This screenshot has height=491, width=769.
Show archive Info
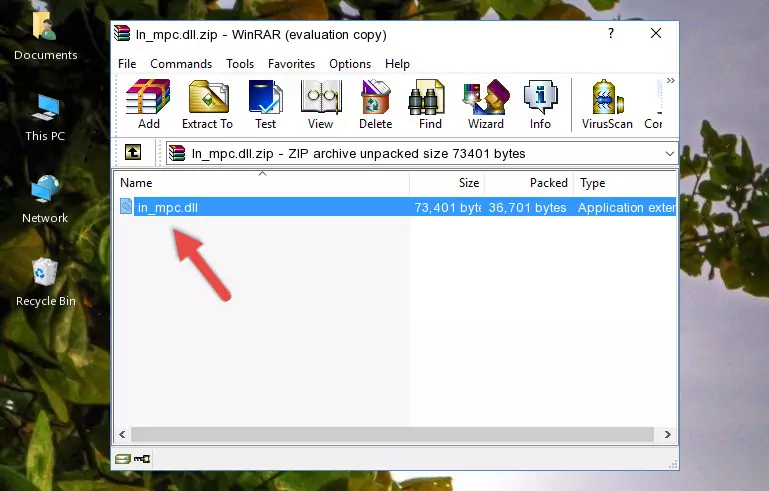[540, 104]
